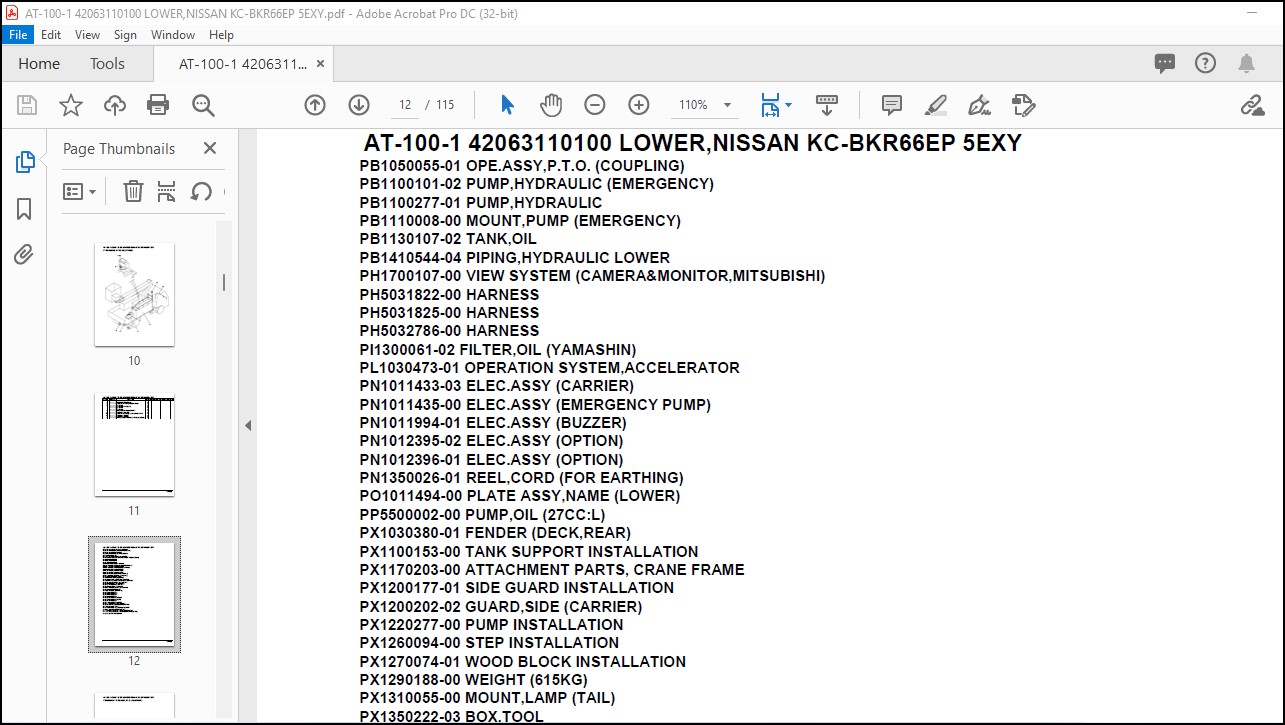This screenshot has width=1285, height=725.
Task: Click the line PX1310055-00 MOUNT,LAMP (TAIL)
Action: 488,698
